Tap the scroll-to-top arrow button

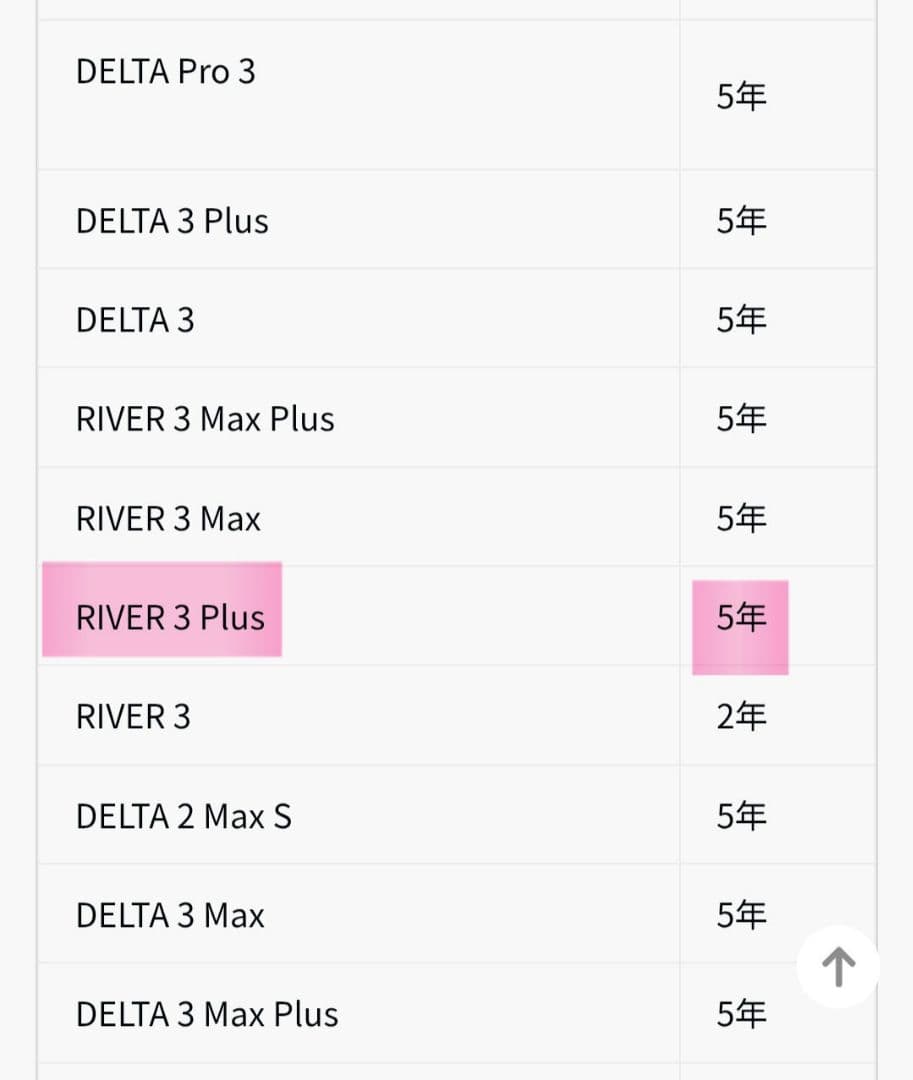click(x=838, y=966)
